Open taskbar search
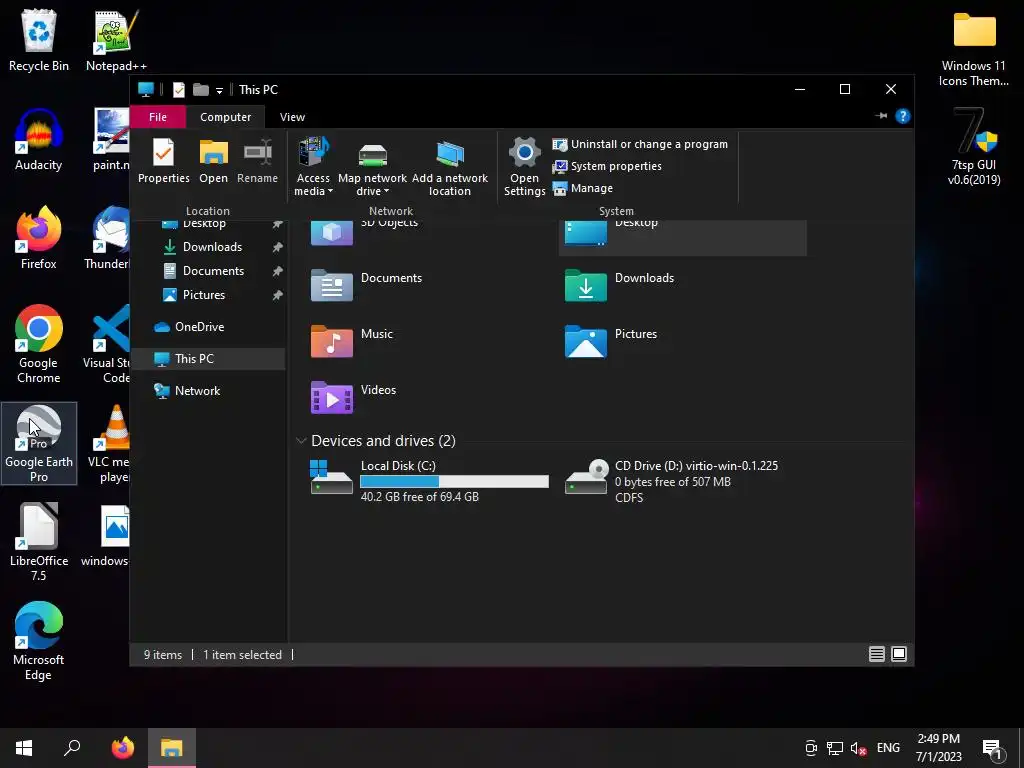The image size is (1024, 768). click(x=72, y=748)
